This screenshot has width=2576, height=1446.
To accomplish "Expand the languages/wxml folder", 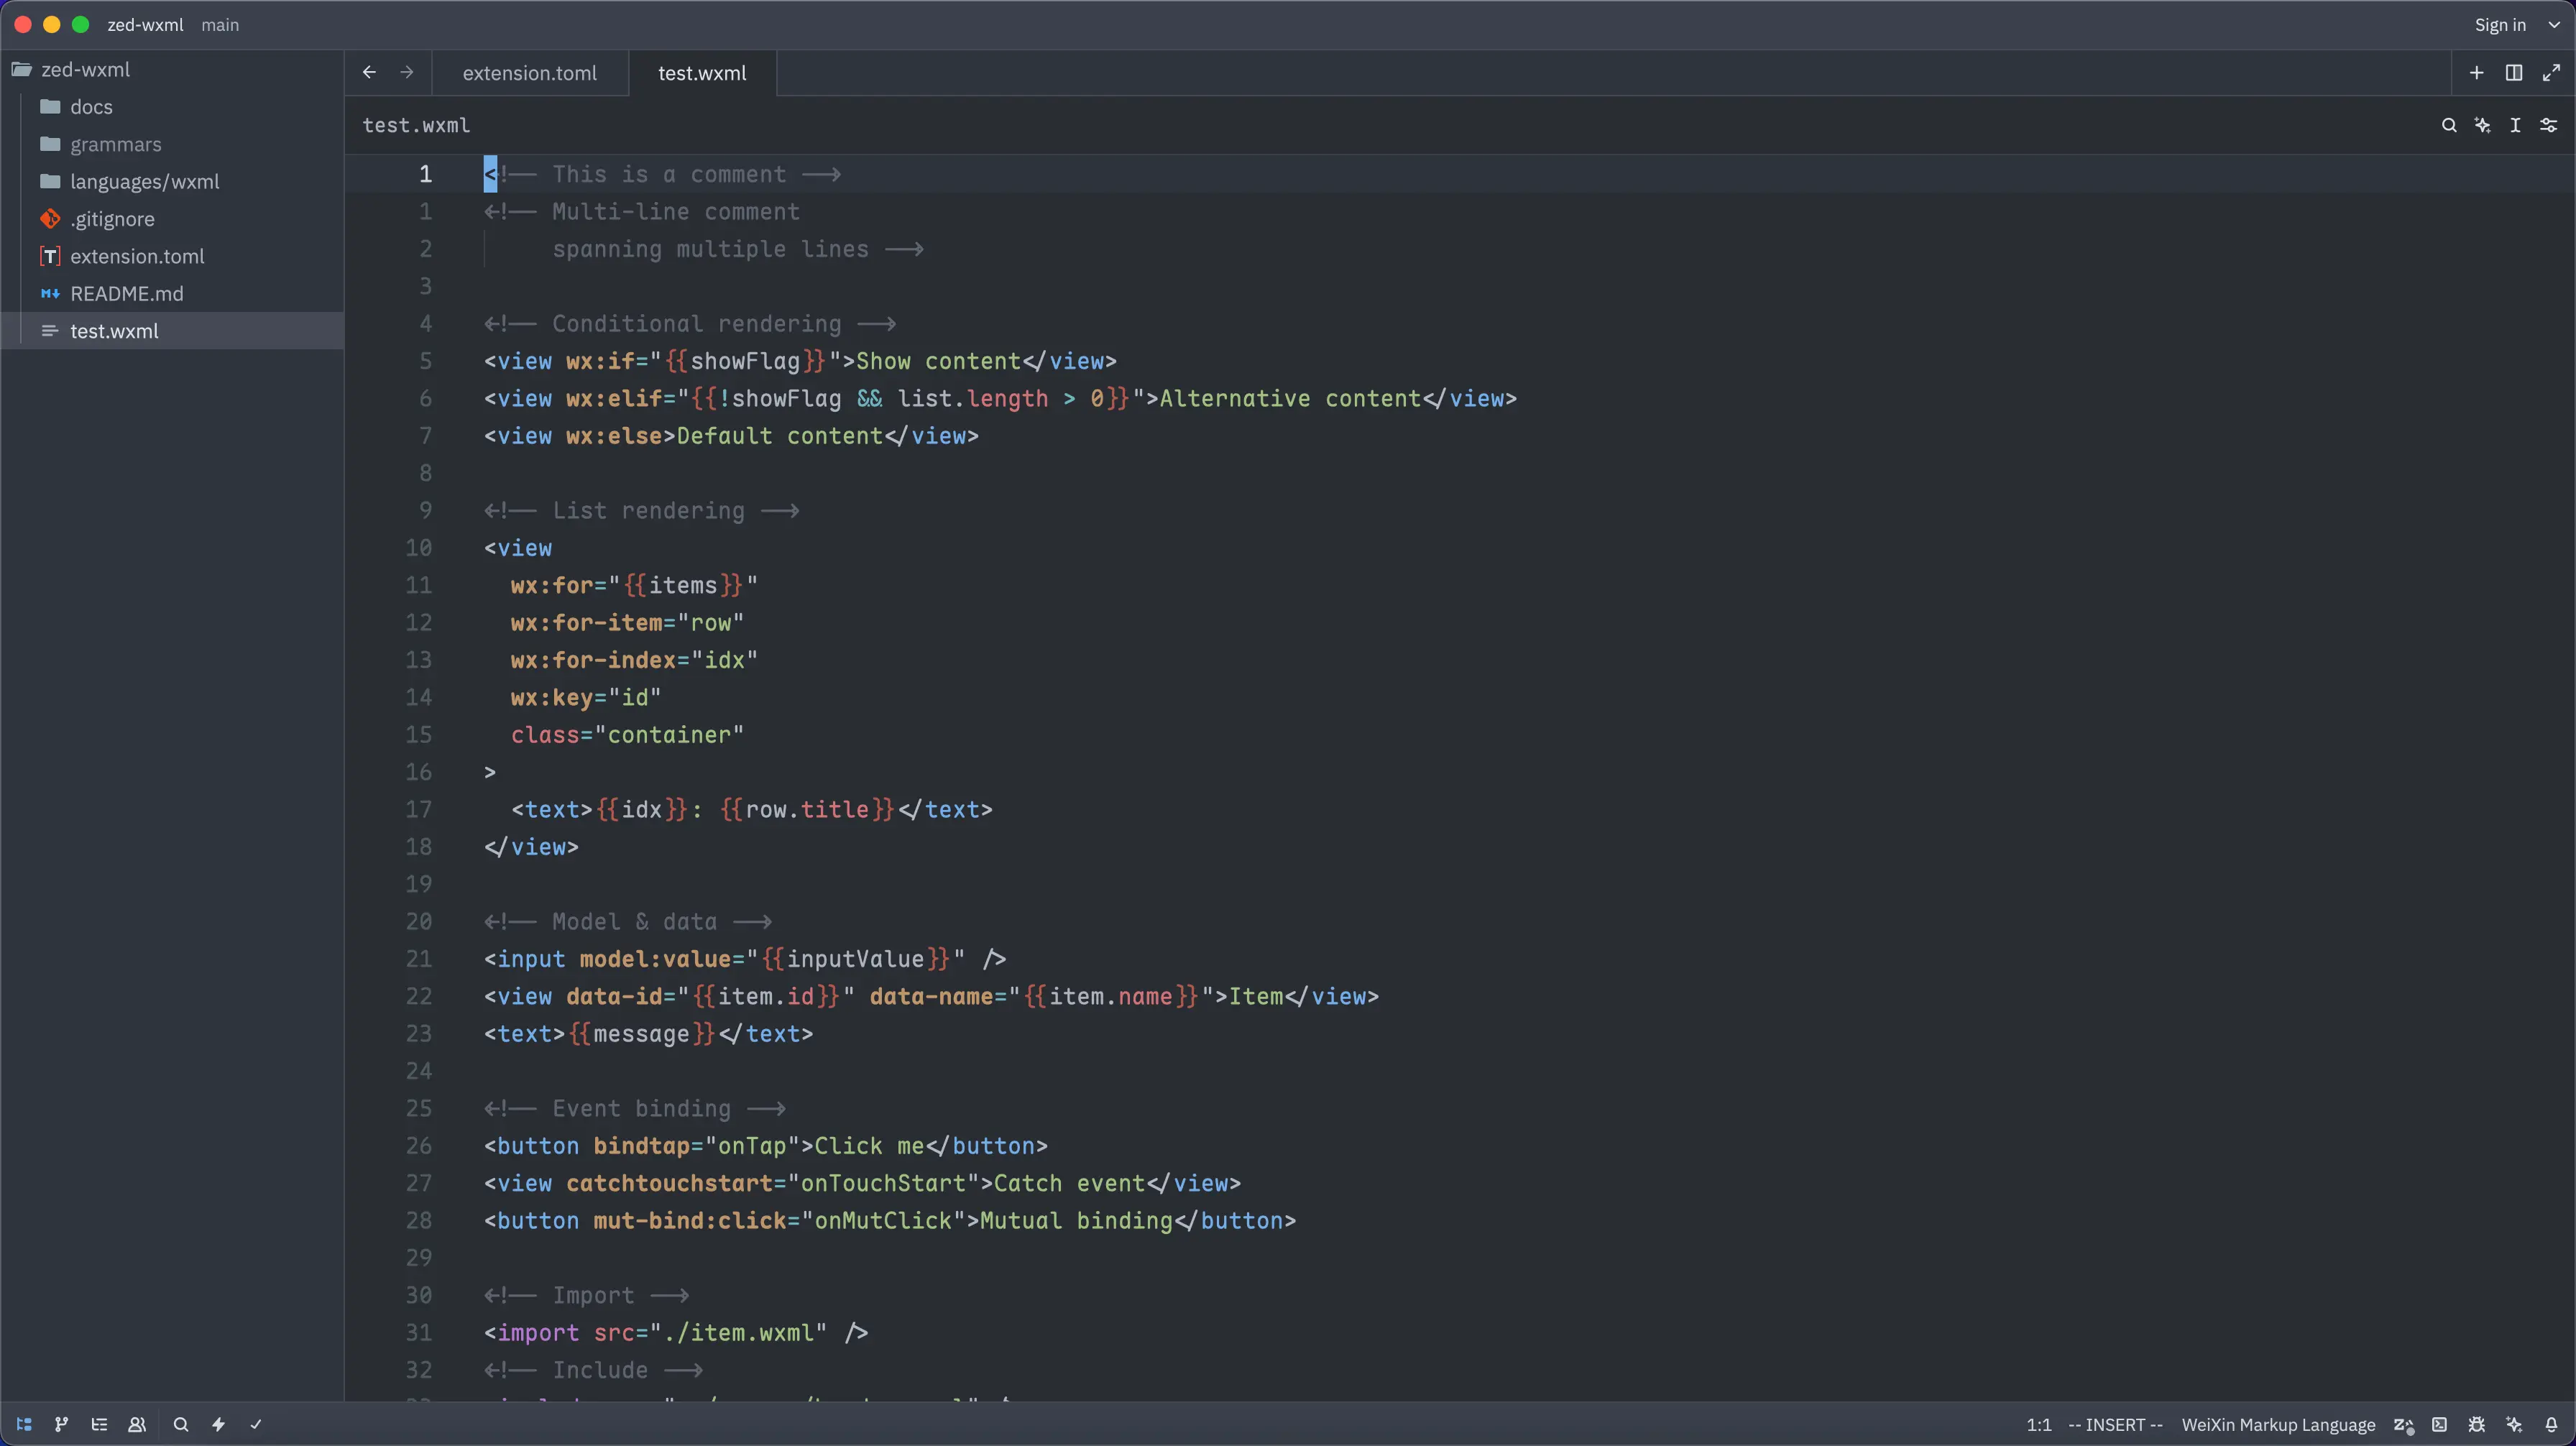I will pos(172,181).
